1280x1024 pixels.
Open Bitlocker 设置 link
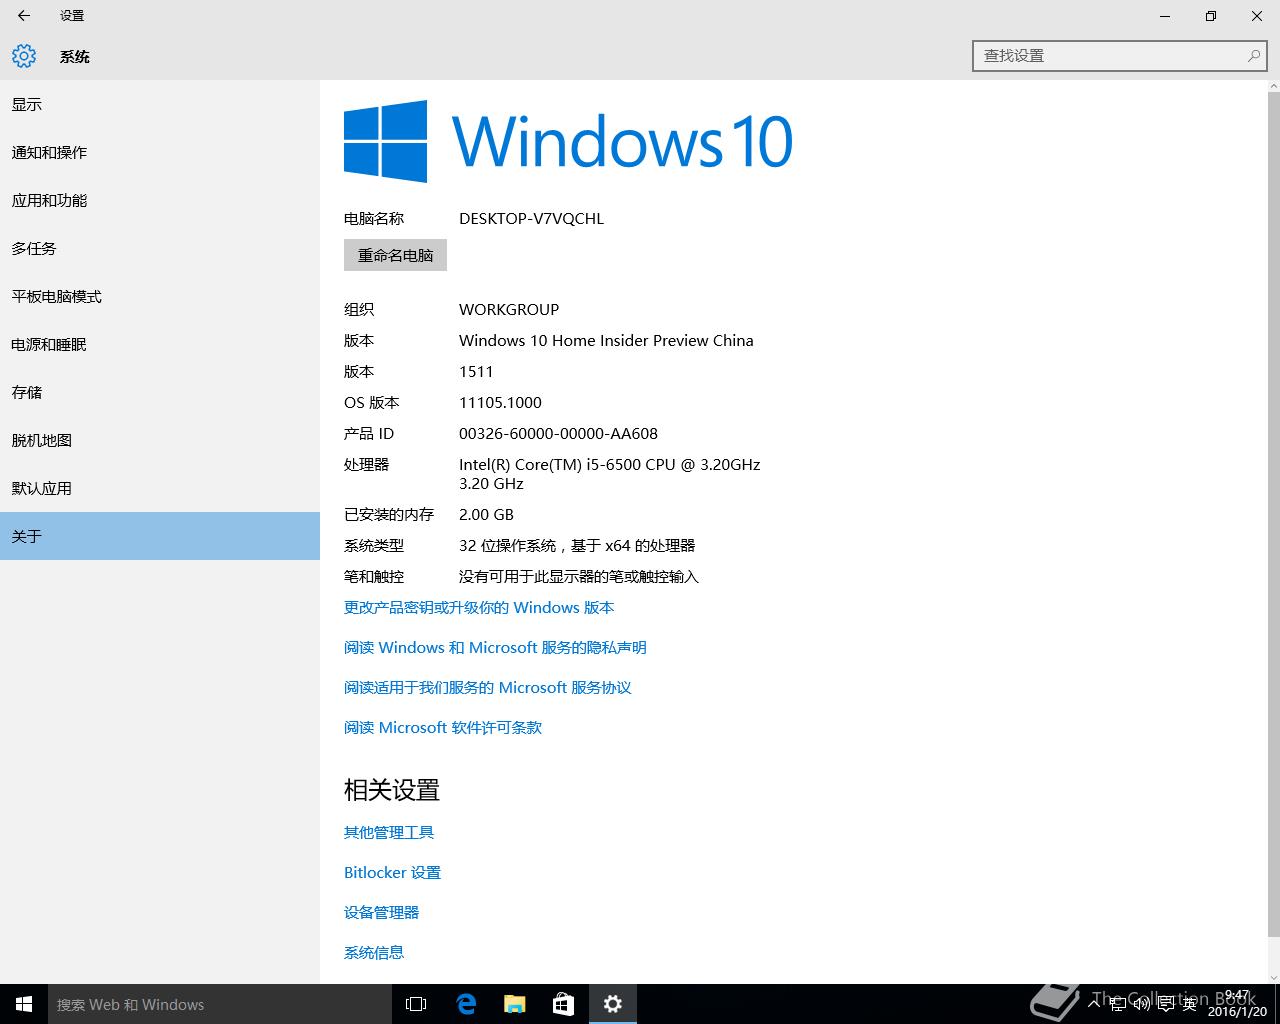(392, 872)
